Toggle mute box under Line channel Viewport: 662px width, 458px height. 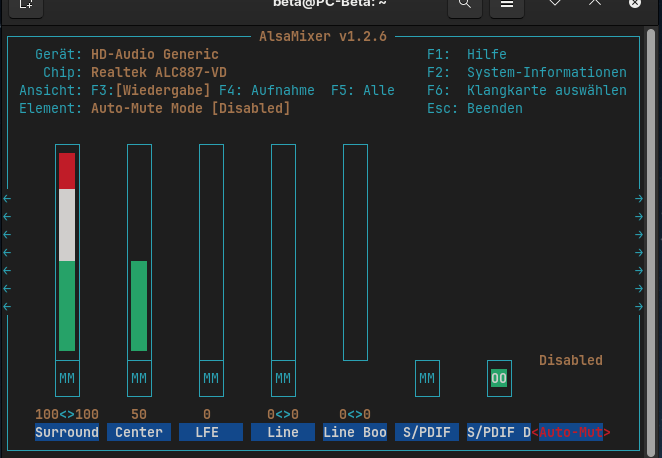[283, 378]
